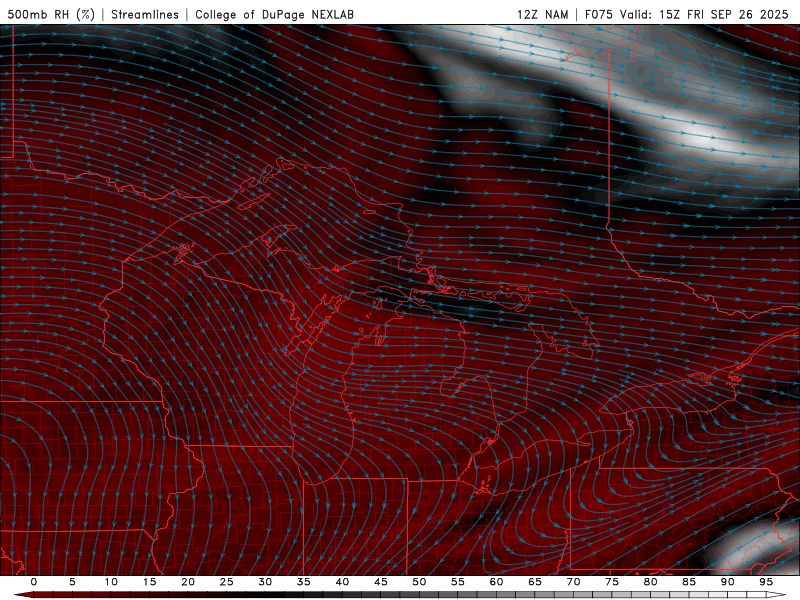Click the colorbar label "55"
This screenshot has width=800, height=600.
[x=458, y=582]
